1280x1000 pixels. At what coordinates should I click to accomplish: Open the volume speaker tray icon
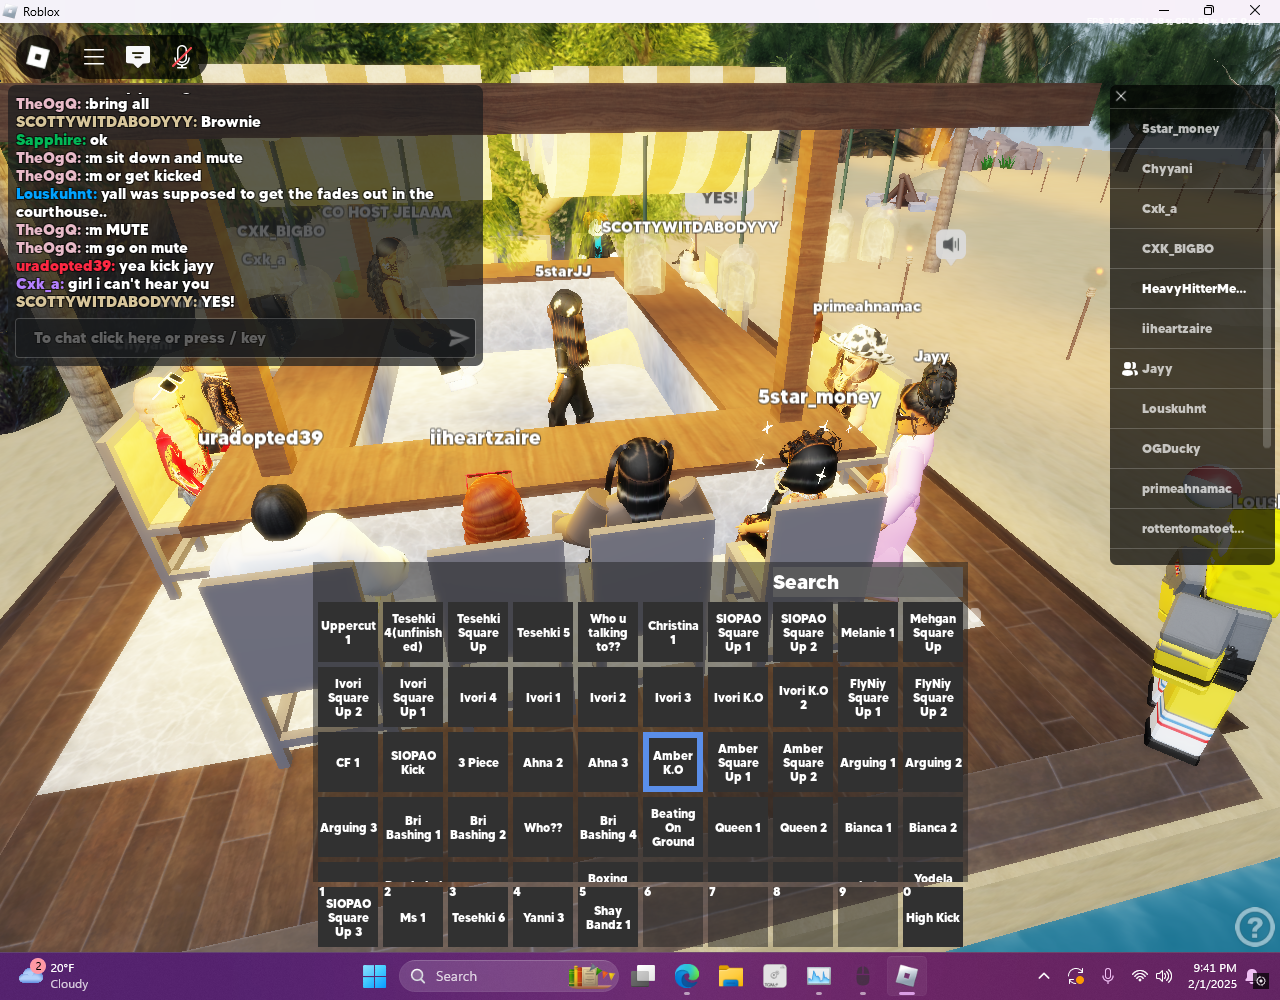[1164, 976]
